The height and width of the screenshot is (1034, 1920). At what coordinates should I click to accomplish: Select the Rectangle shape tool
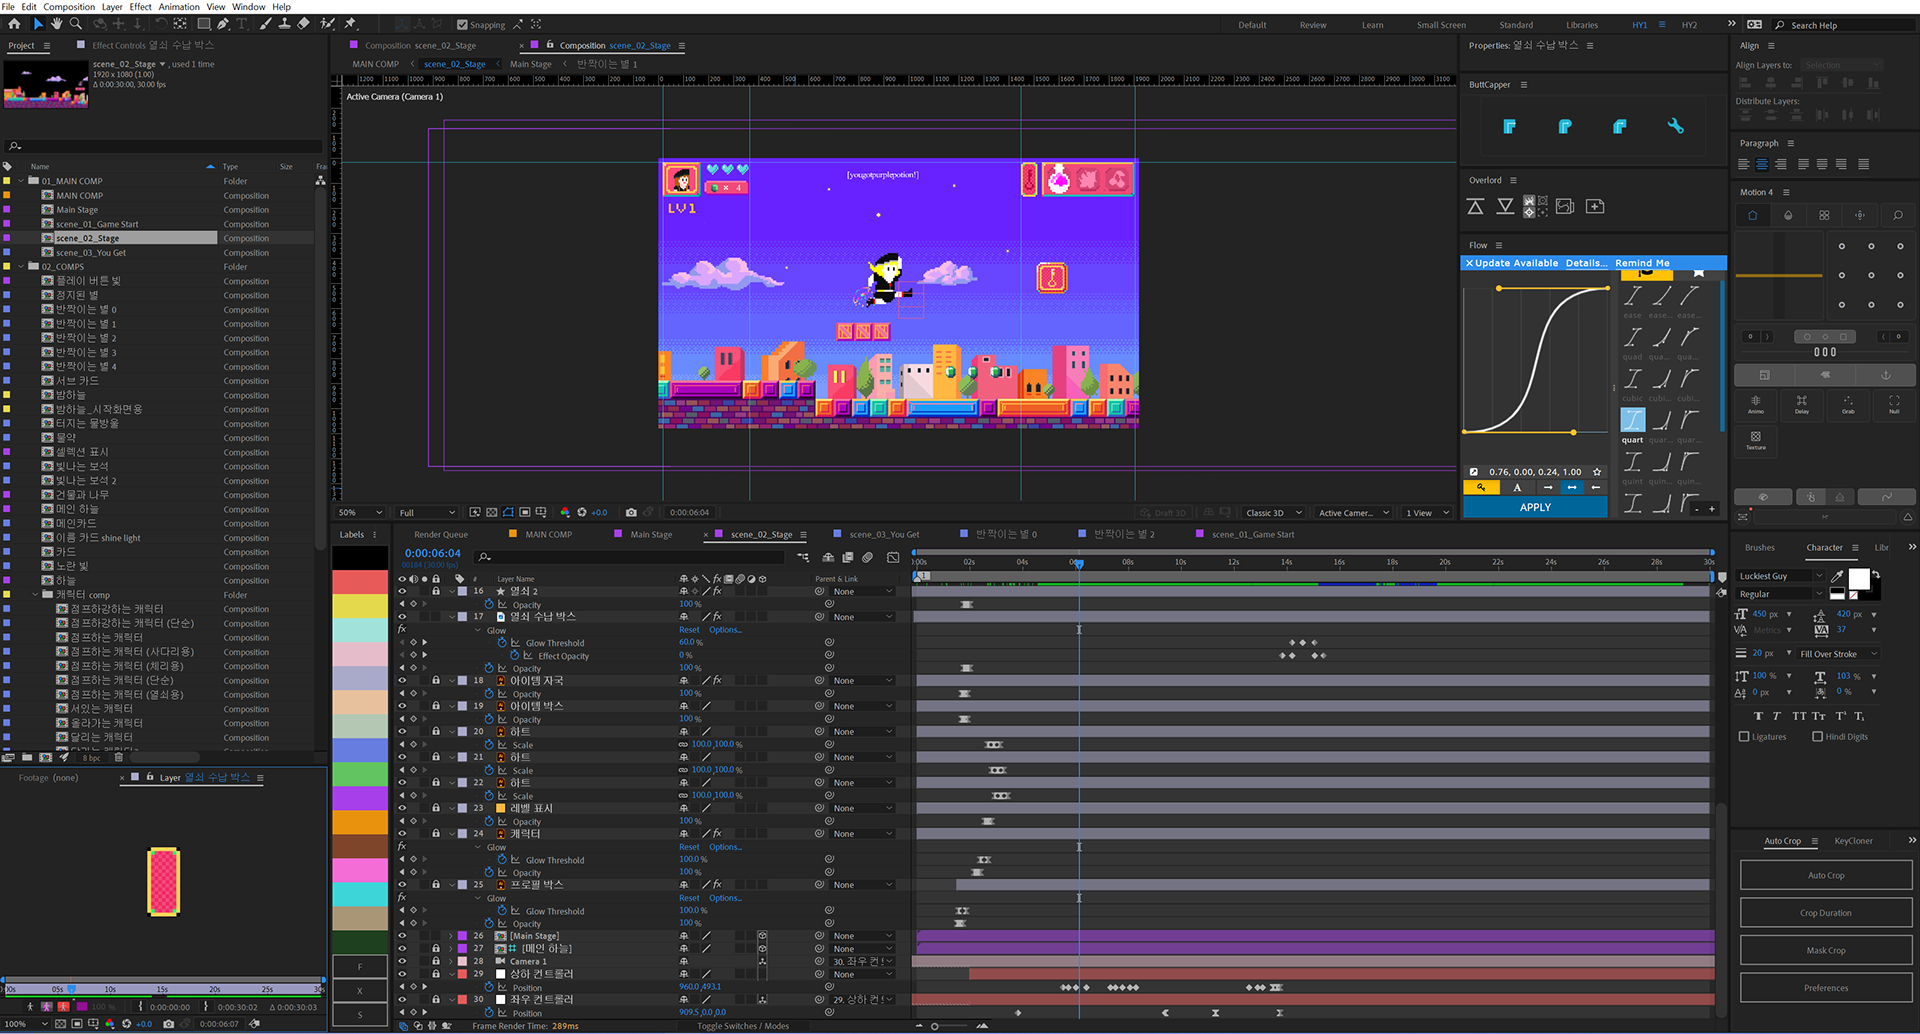point(204,24)
